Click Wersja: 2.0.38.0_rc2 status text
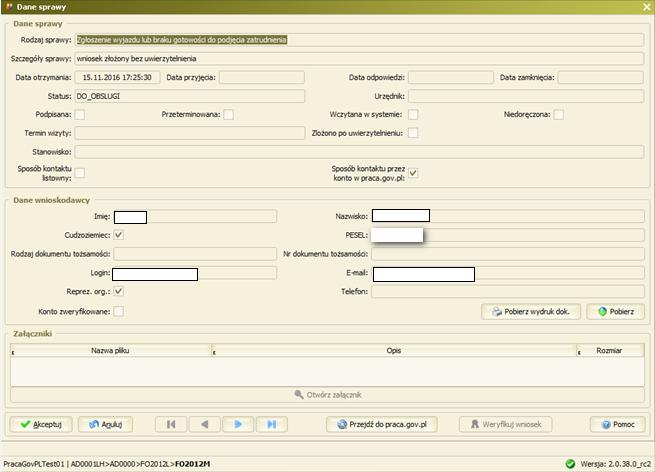Viewport: 655px width, 472px height. (615, 464)
